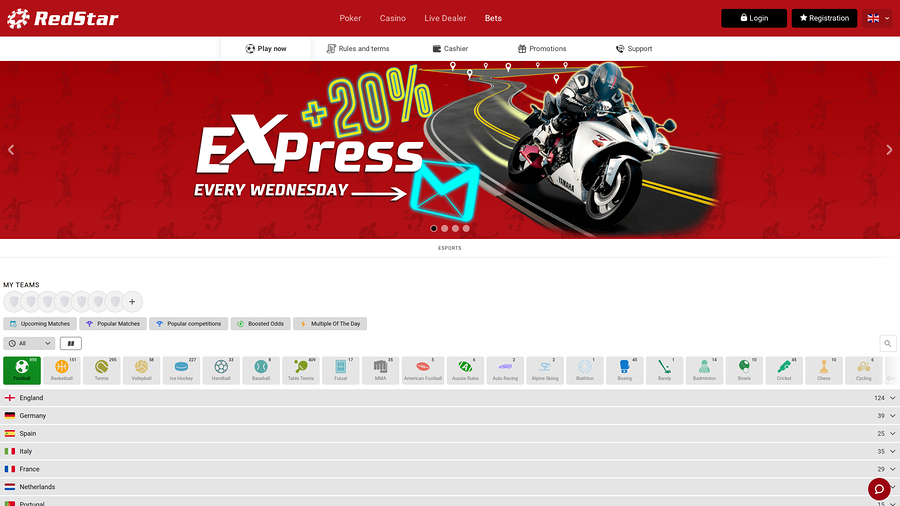Select the Badminton sport icon

click(x=705, y=370)
